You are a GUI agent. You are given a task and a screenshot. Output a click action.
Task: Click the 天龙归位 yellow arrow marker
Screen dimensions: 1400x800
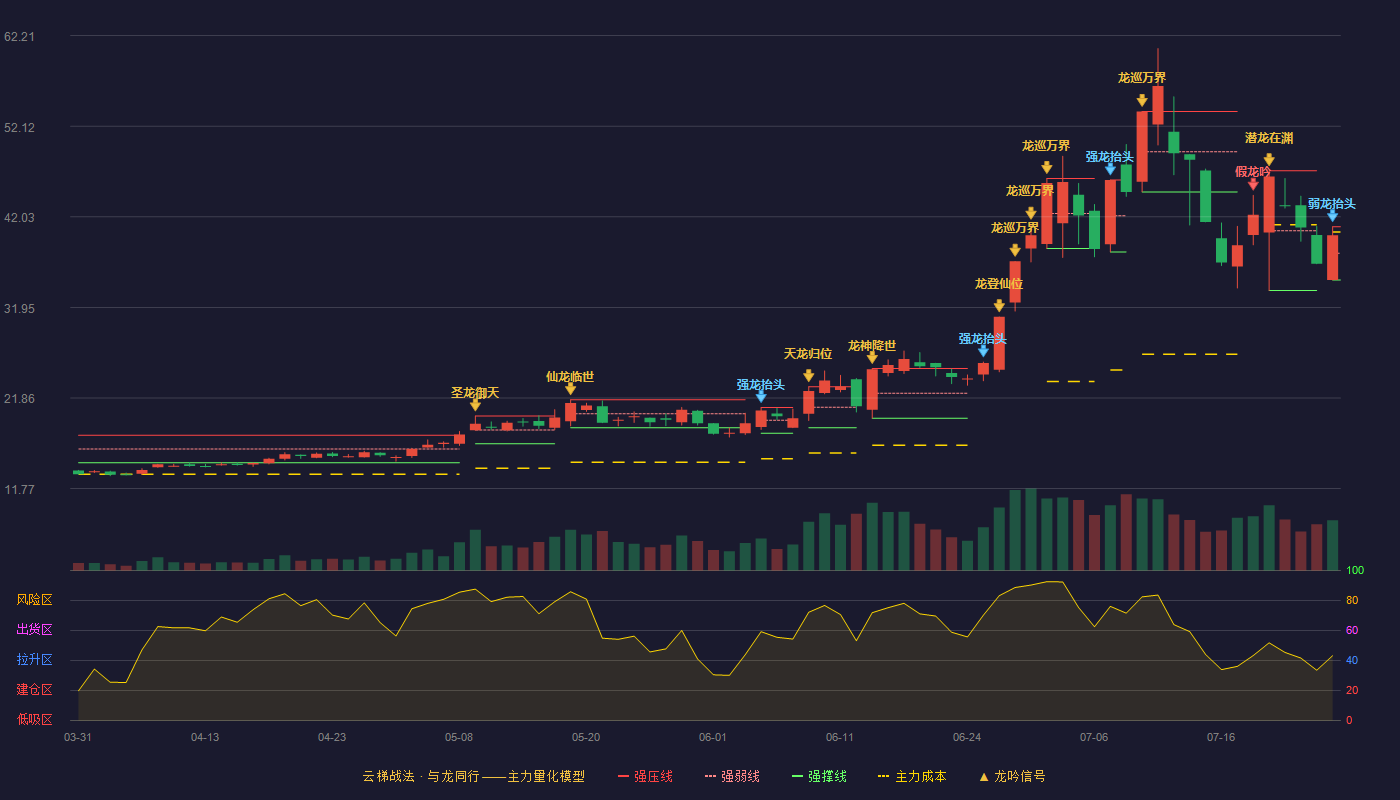[808, 376]
